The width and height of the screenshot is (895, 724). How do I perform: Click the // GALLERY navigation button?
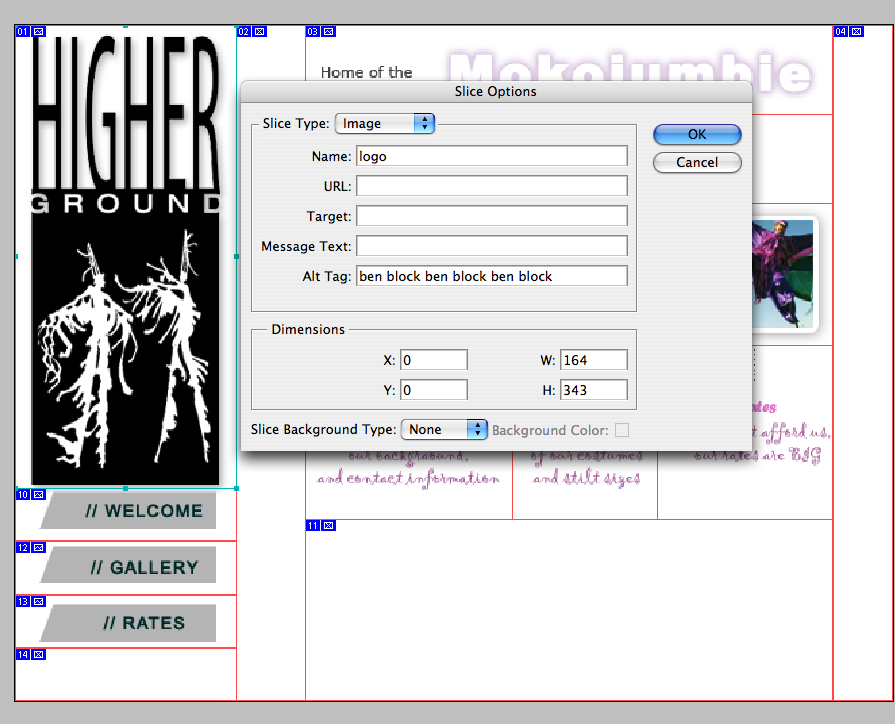pyautogui.click(x=128, y=565)
